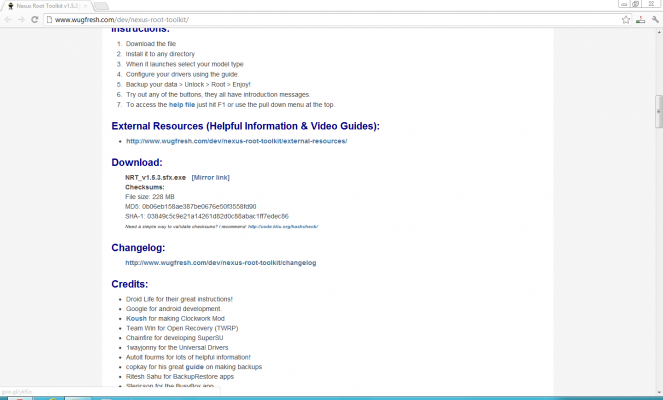Click the External Resources heading
Viewport: 663px width, 400px height.
tap(245, 126)
